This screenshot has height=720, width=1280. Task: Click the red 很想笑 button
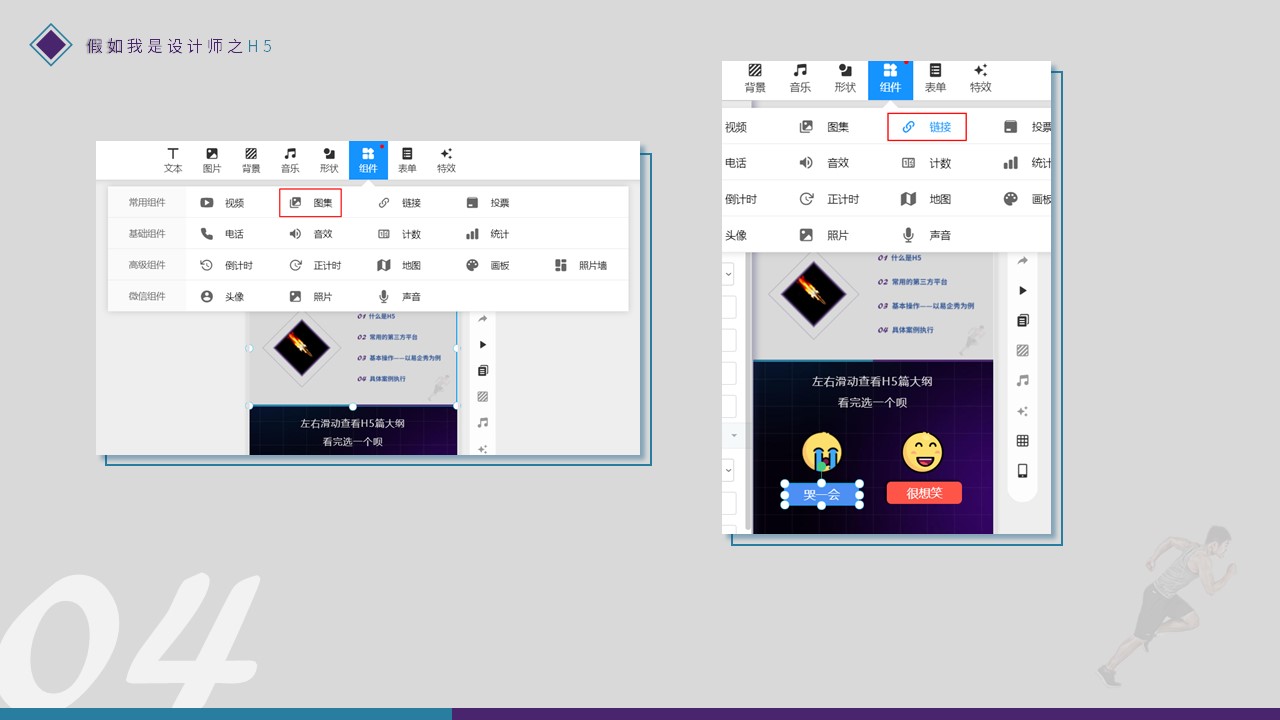[x=924, y=493]
